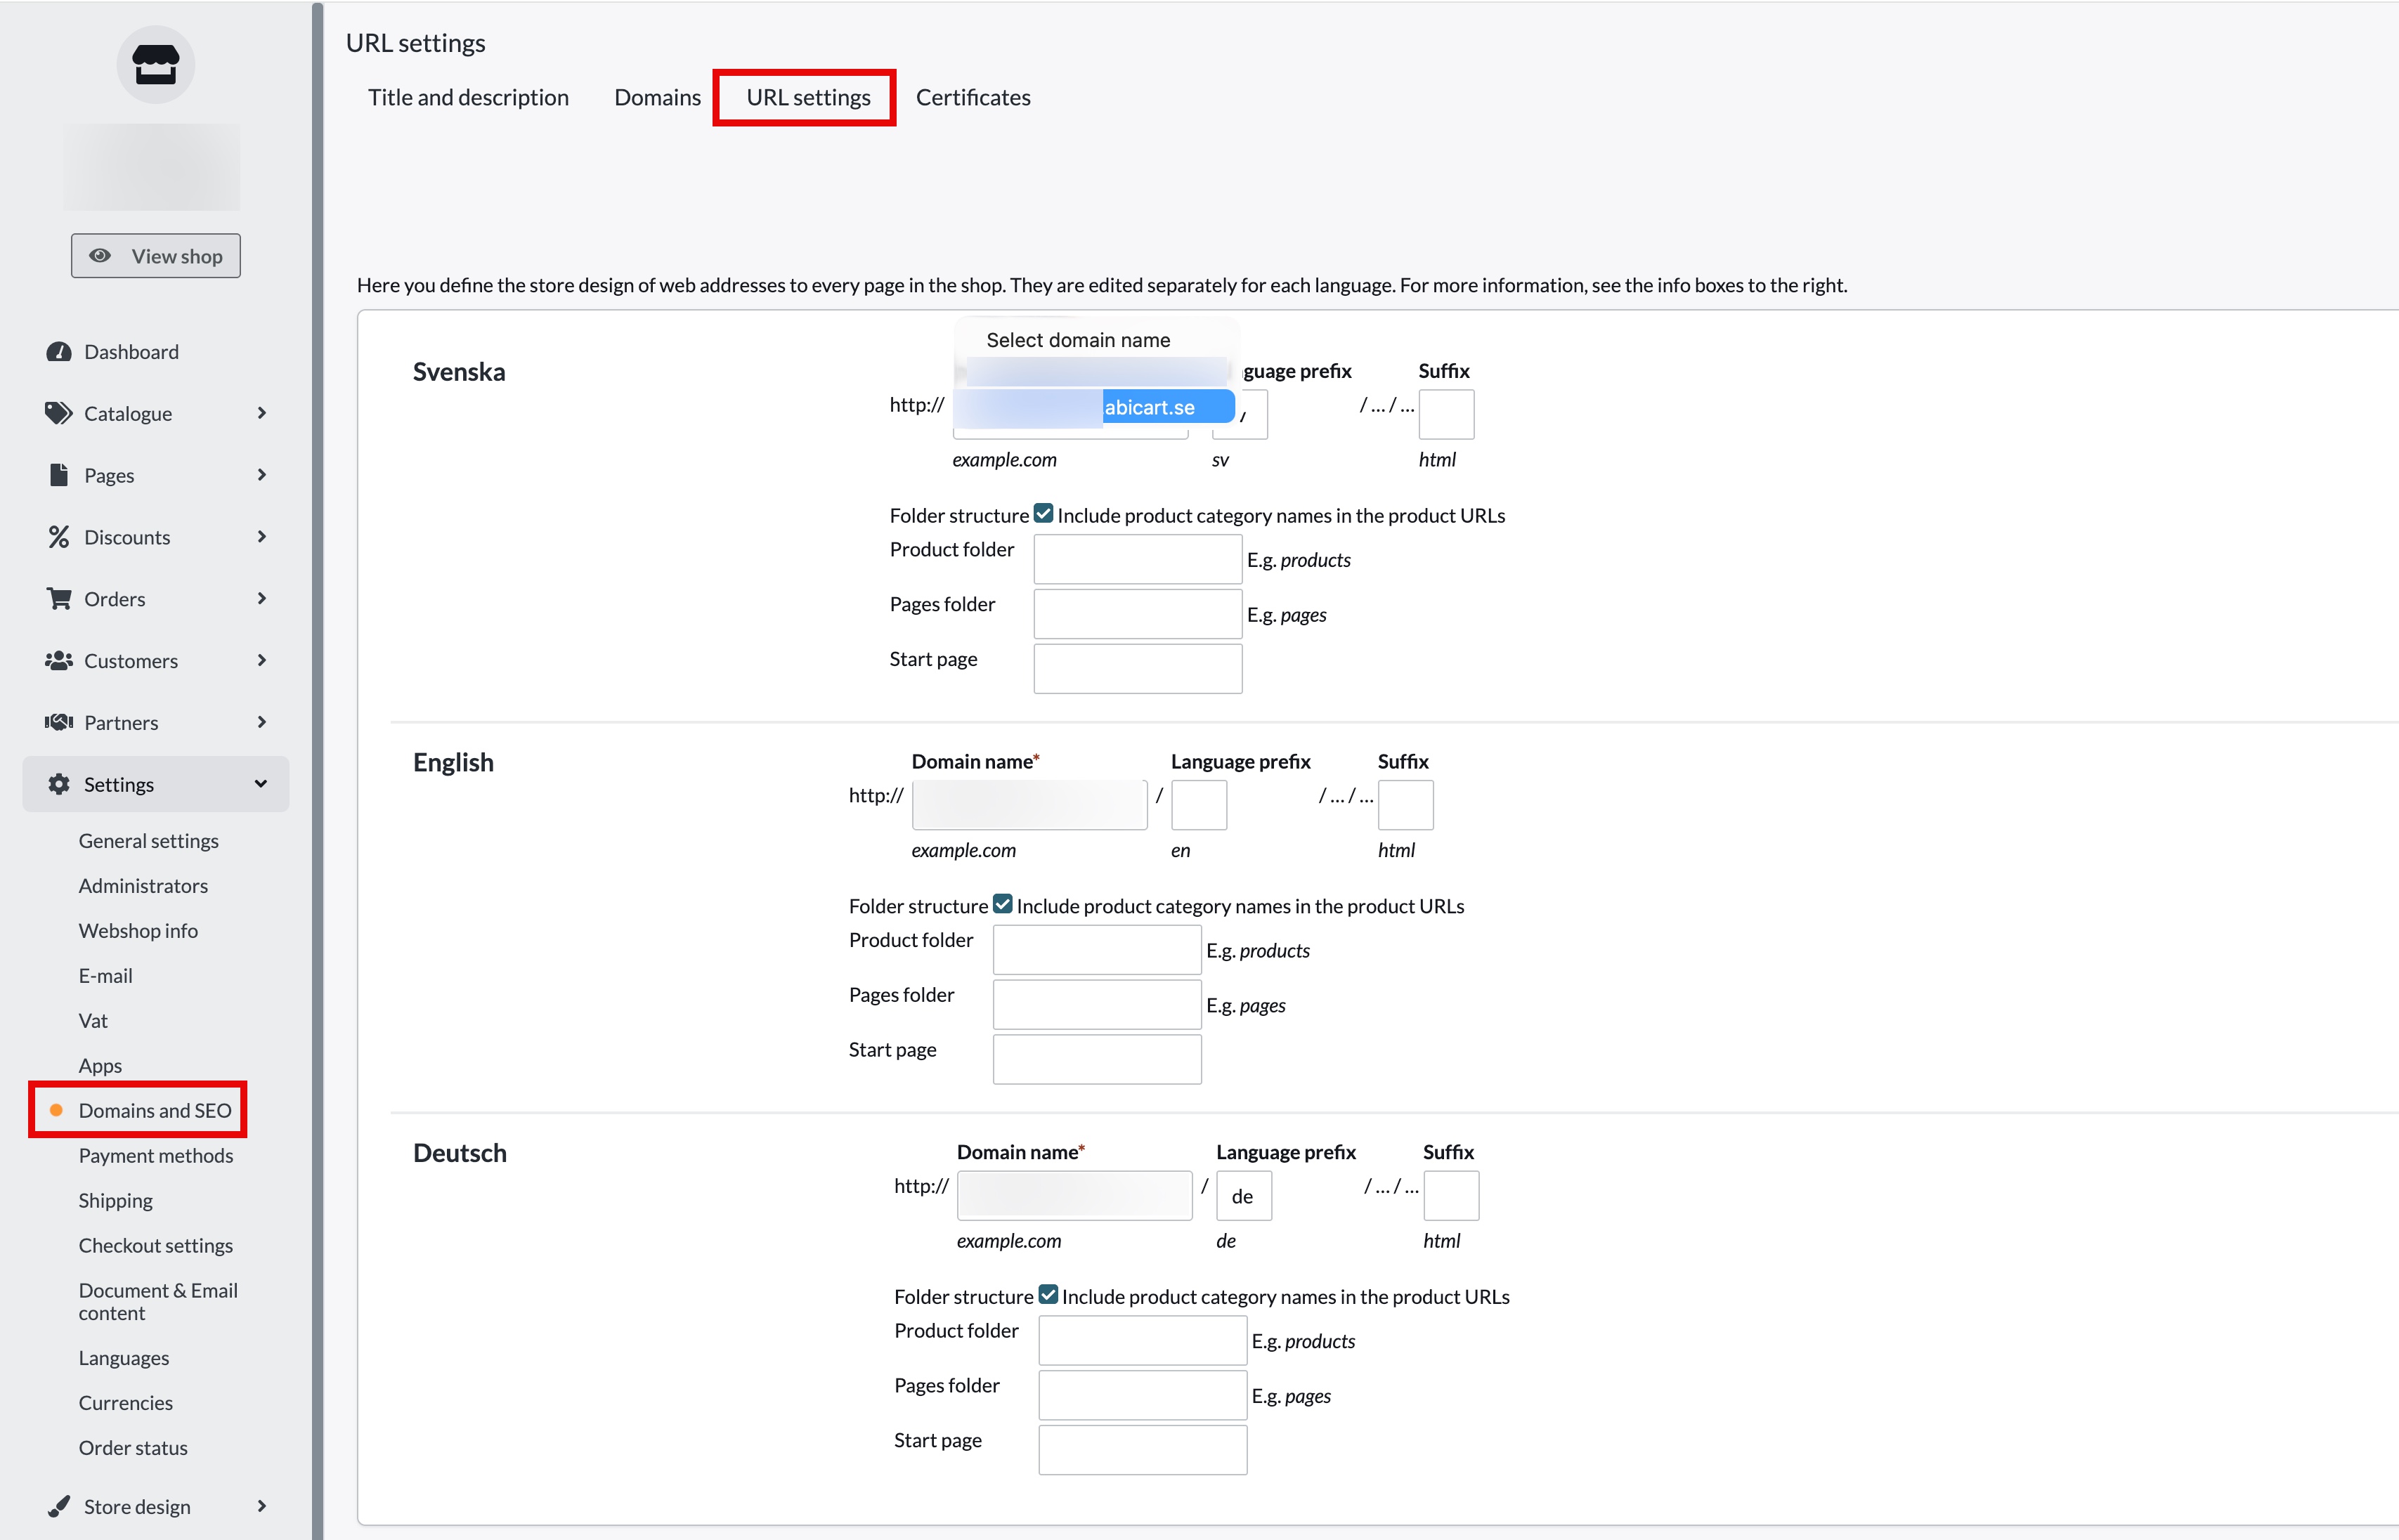The width and height of the screenshot is (2399, 1540).
Task: Click the Partners handshake icon
Action: click(x=59, y=722)
